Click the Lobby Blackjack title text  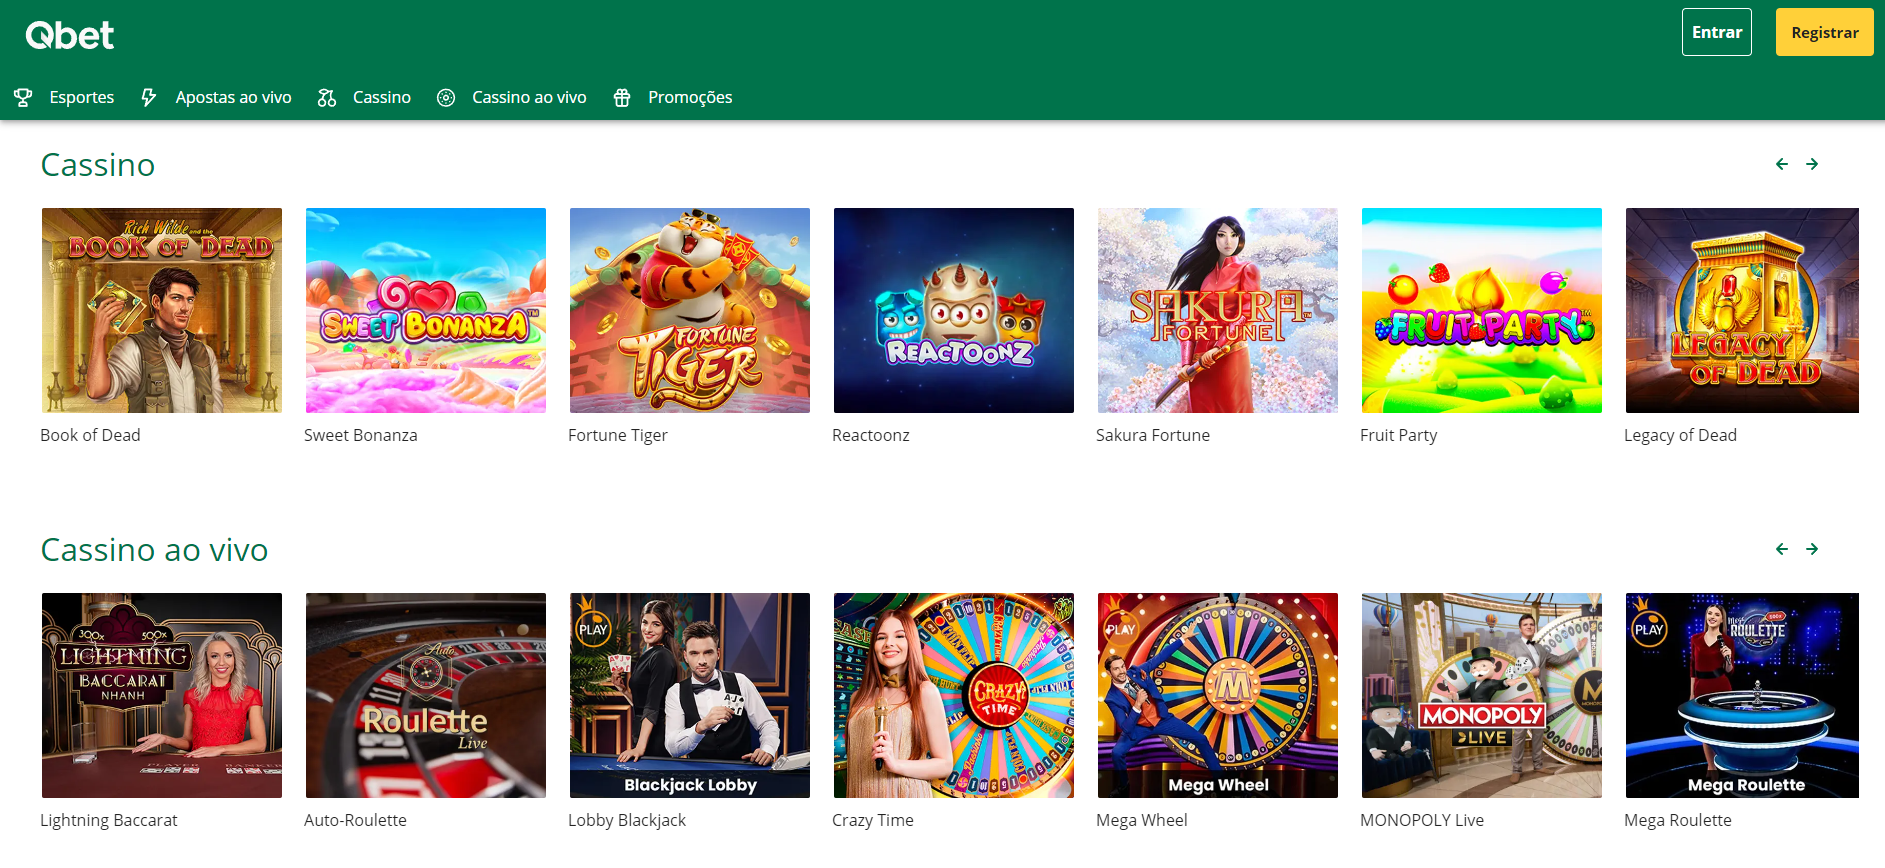627,820
